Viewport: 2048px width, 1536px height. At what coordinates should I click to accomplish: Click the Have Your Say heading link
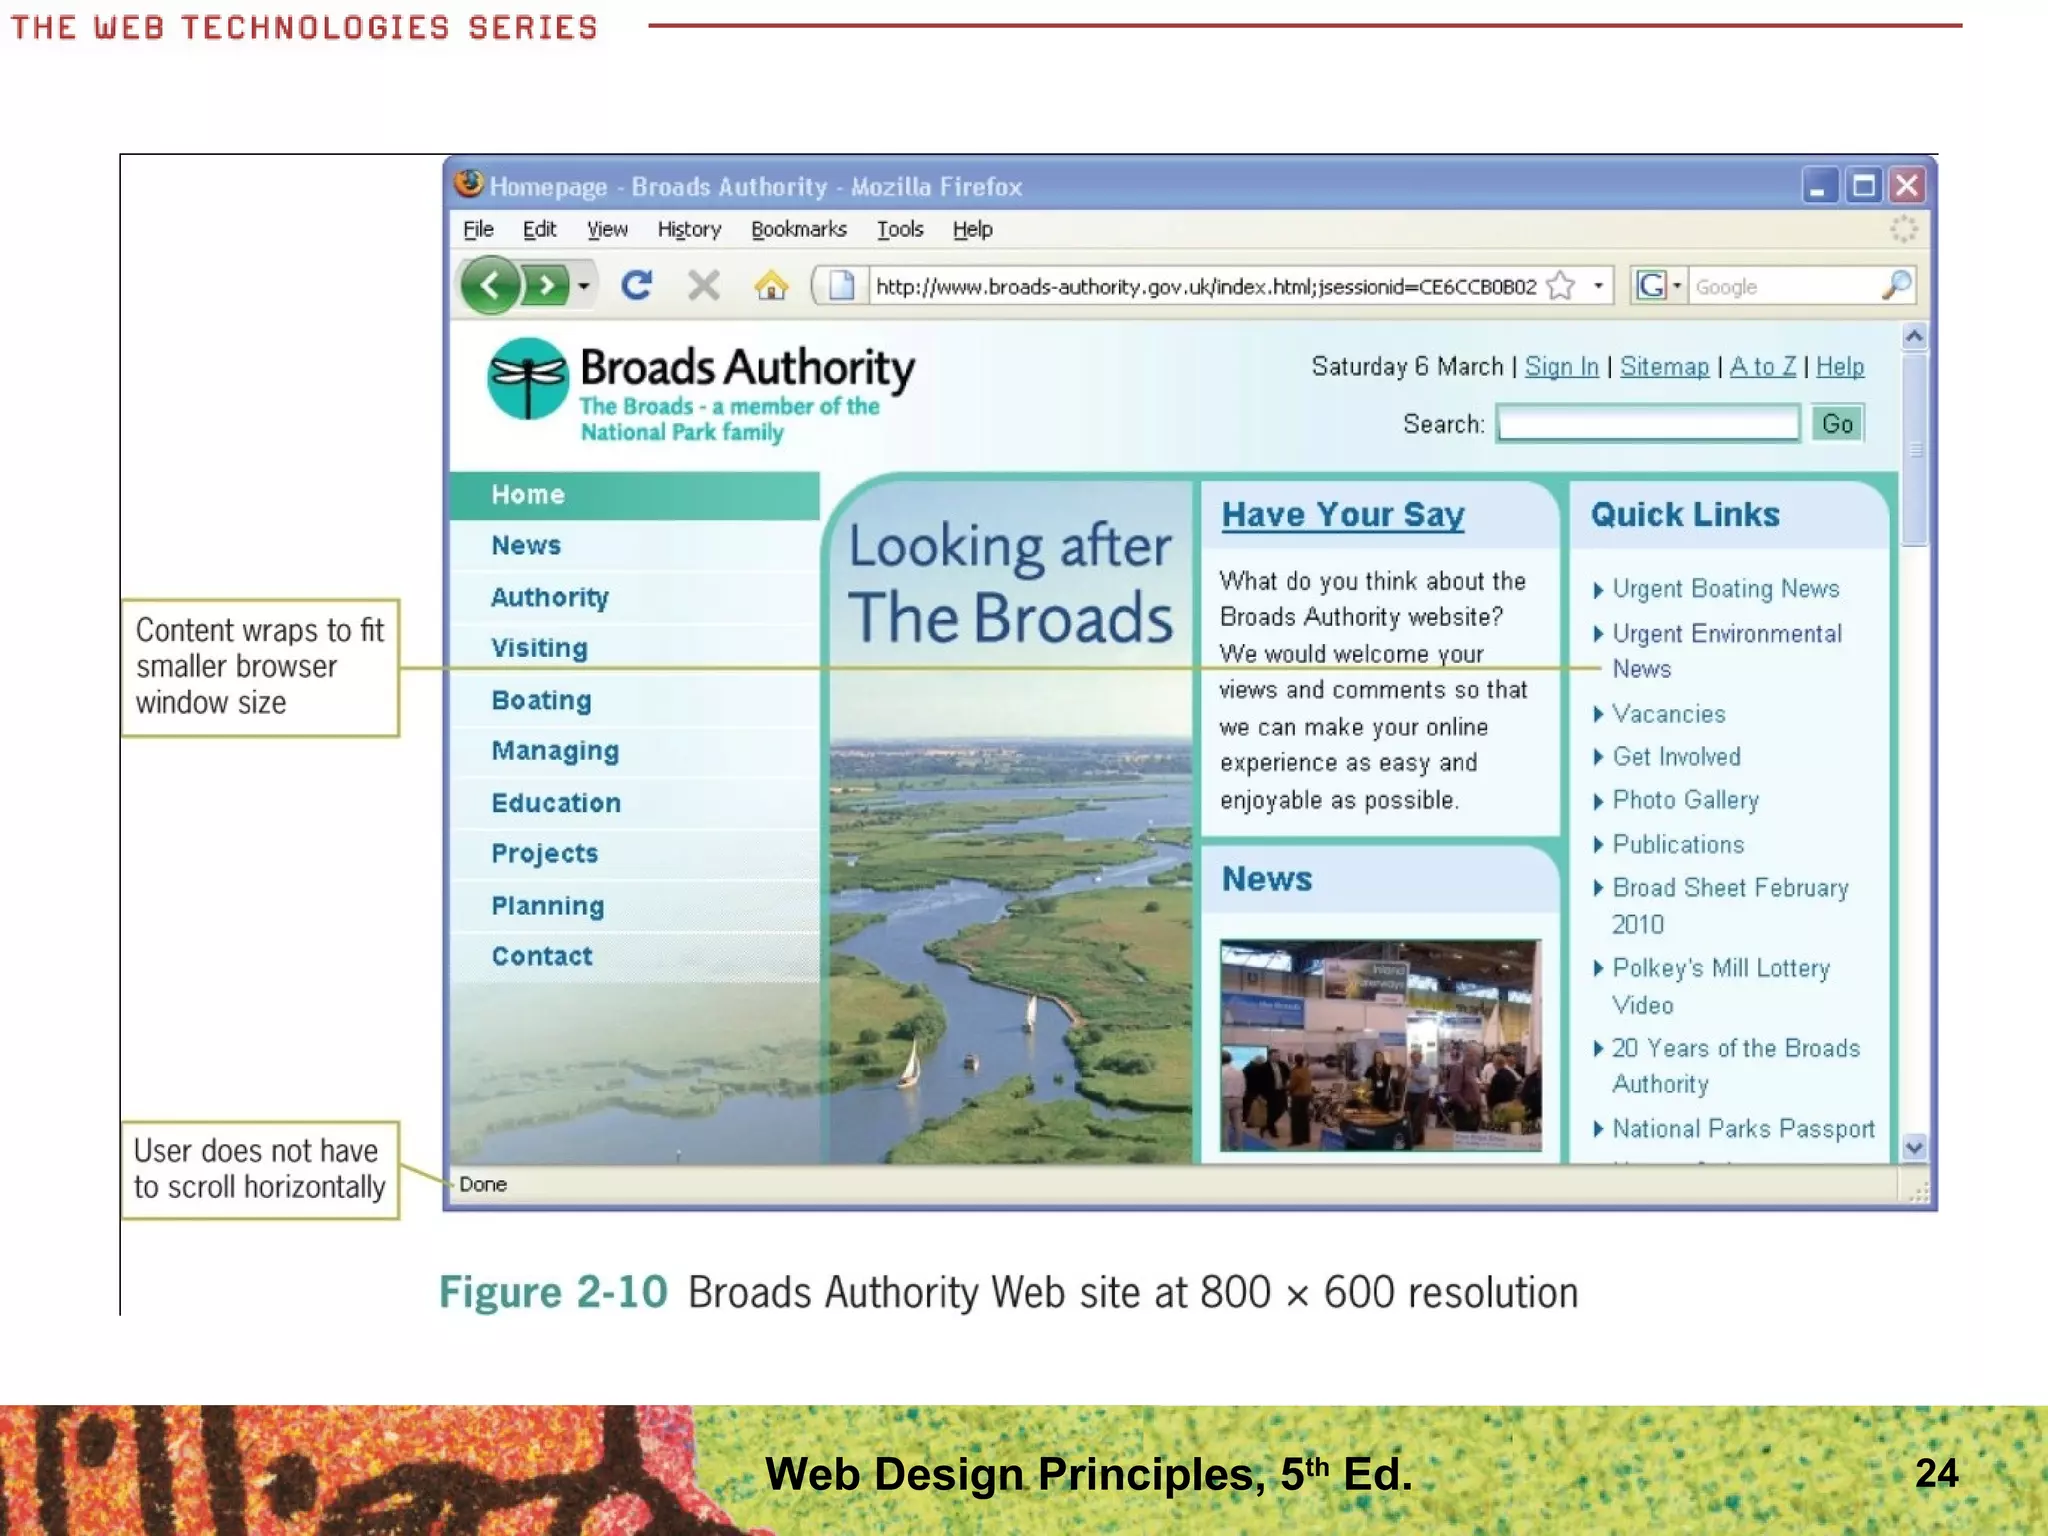pos(1342,515)
